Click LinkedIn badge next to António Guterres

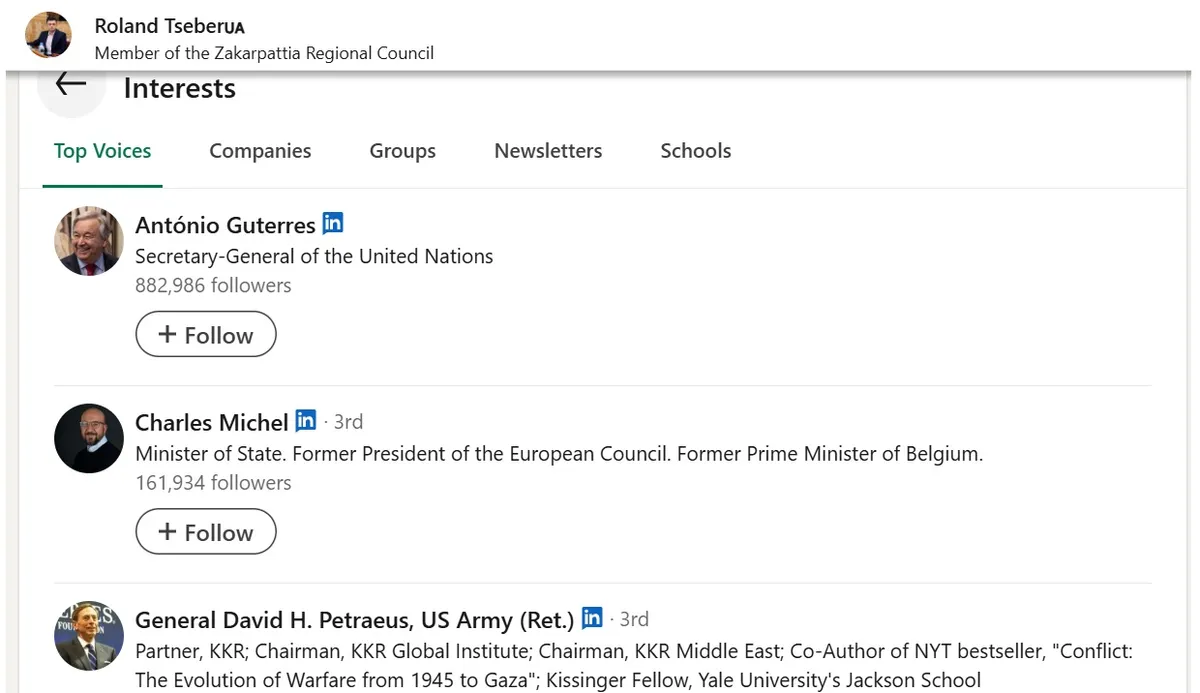[x=333, y=223]
